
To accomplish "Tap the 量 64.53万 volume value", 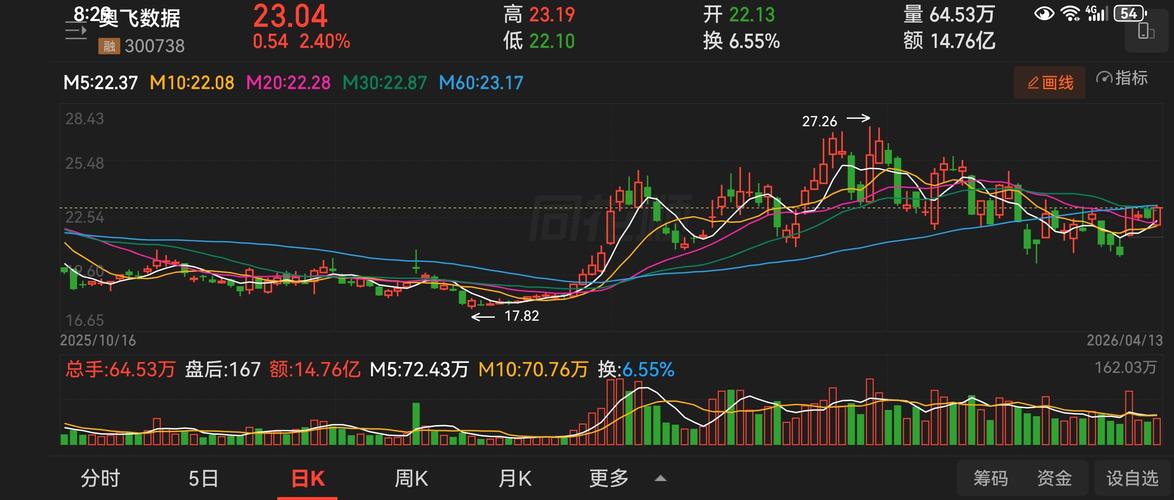I will (x=949, y=14).
